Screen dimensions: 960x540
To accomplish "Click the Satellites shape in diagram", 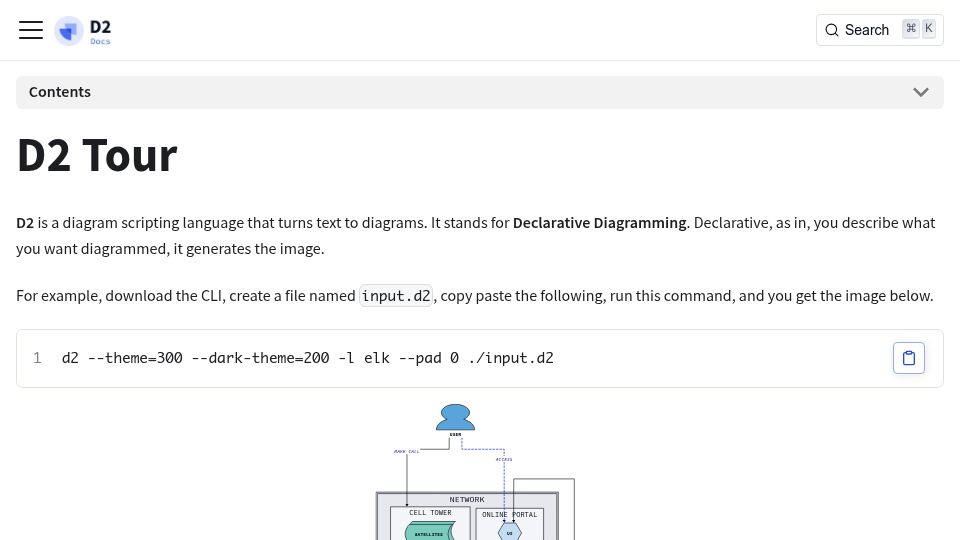I will point(430,531).
